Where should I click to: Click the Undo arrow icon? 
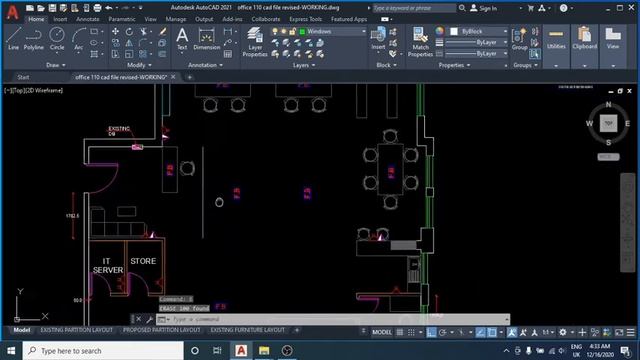point(109,8)
